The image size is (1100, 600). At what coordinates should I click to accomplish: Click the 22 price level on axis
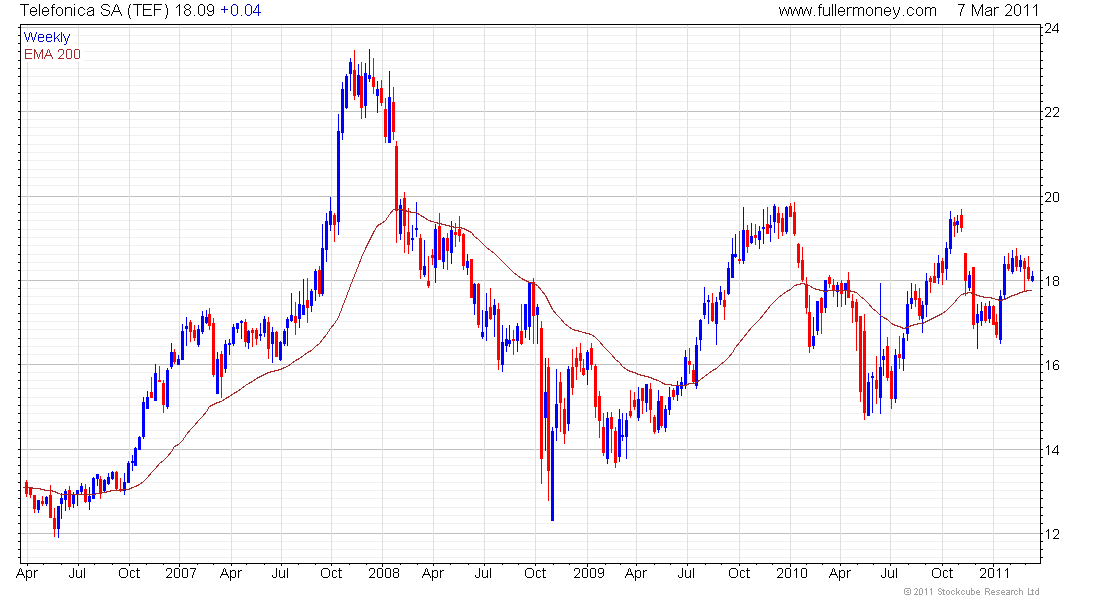(1052, 112)
